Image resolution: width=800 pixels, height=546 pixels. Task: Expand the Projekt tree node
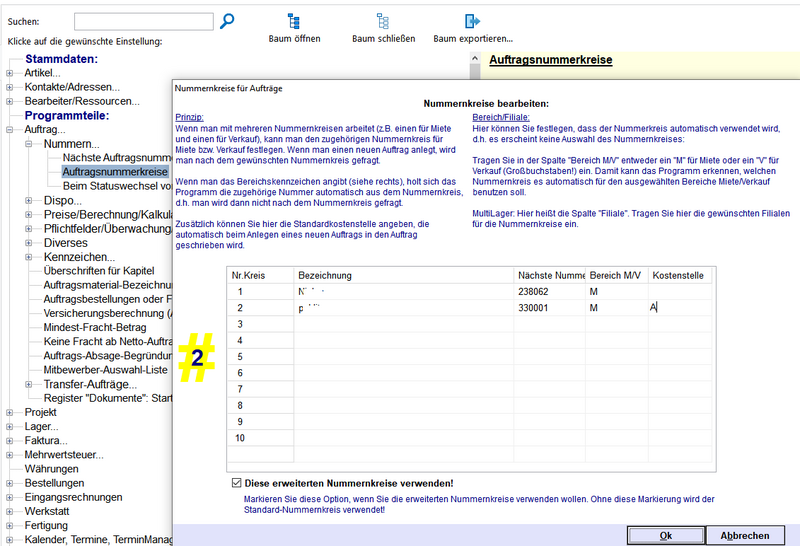tap(9, 412)
